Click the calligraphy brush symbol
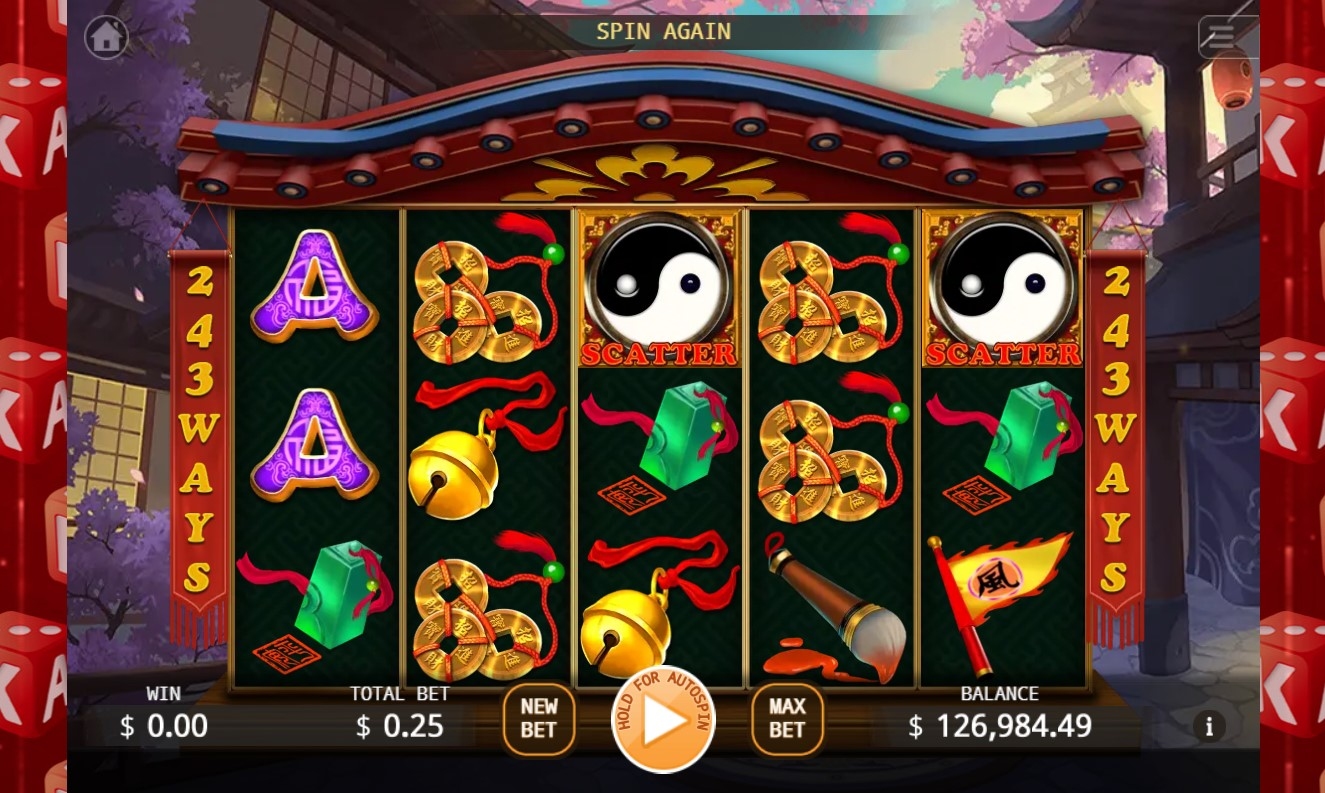The image size is (1325, 793). click(831, 607)
